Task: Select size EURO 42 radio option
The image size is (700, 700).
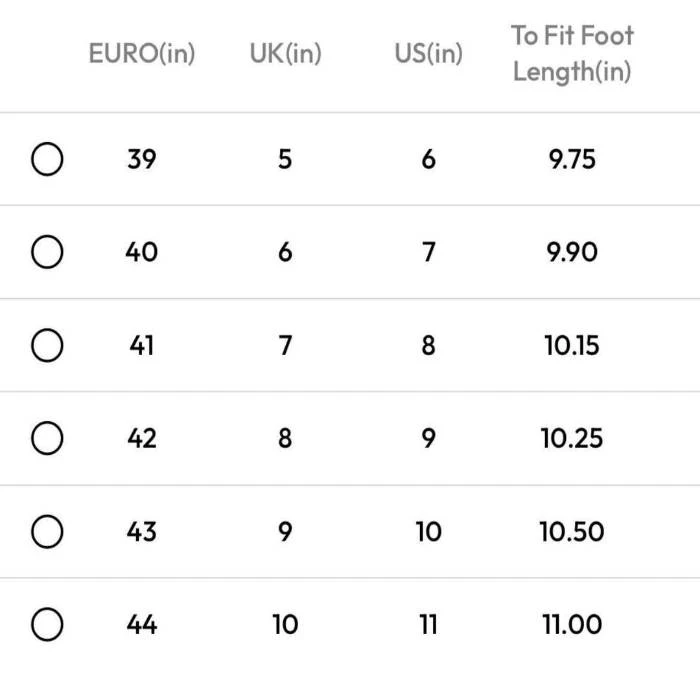Action: [x=47, y=438]
